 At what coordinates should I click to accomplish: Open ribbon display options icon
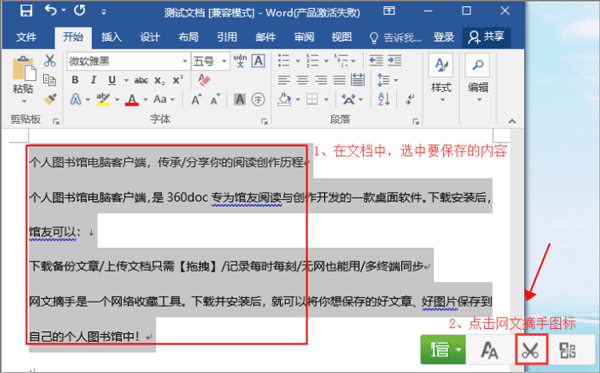pos(389,11)
